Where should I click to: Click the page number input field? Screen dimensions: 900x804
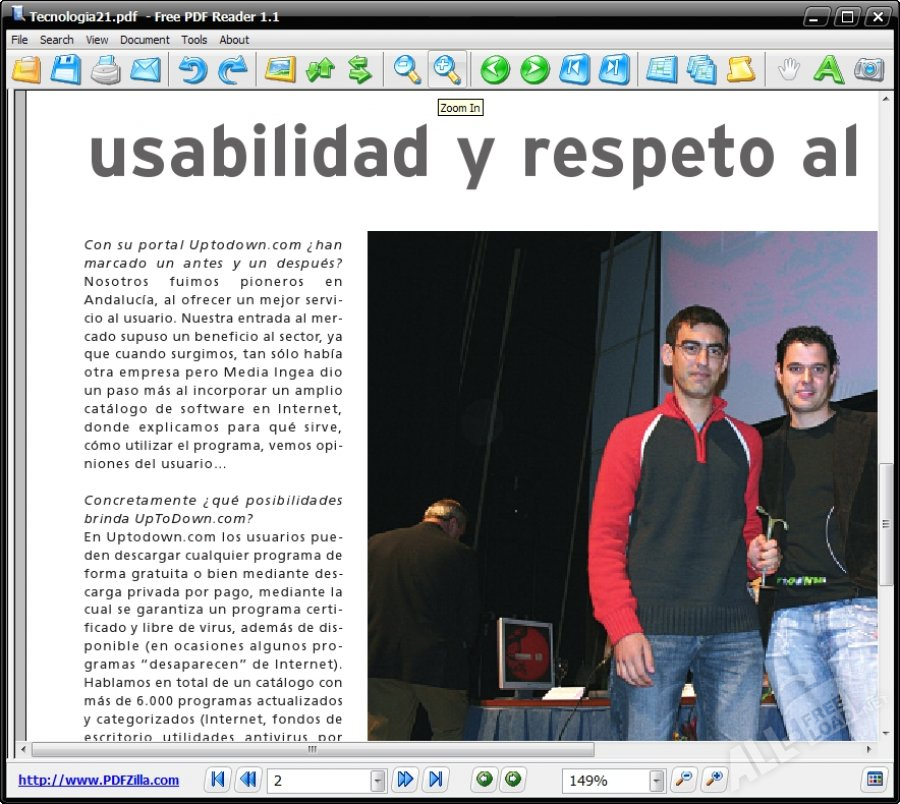click(318, 780)
